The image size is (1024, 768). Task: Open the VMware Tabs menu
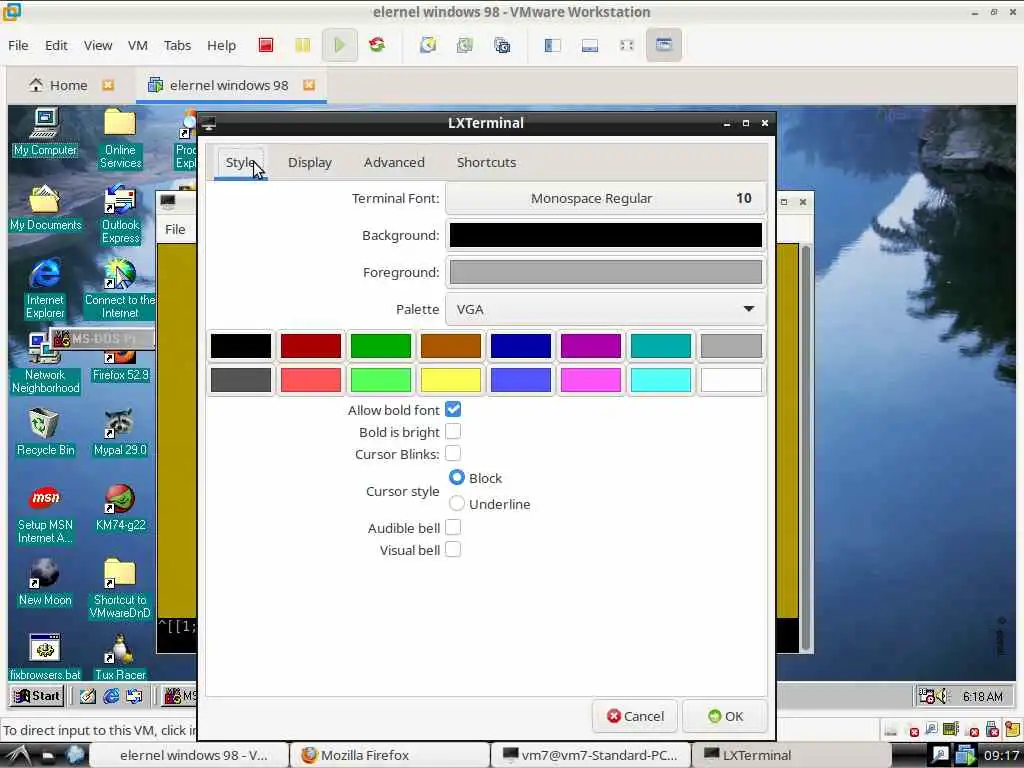[x=177, y=45]
